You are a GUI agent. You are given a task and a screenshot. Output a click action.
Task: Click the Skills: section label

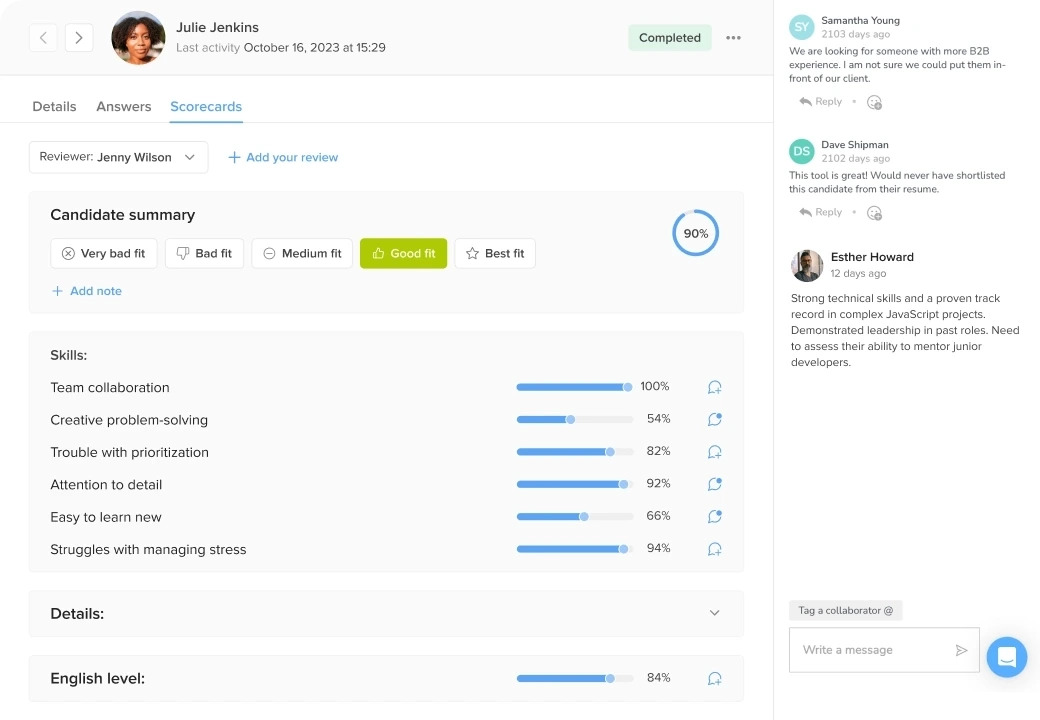(69, 355)
